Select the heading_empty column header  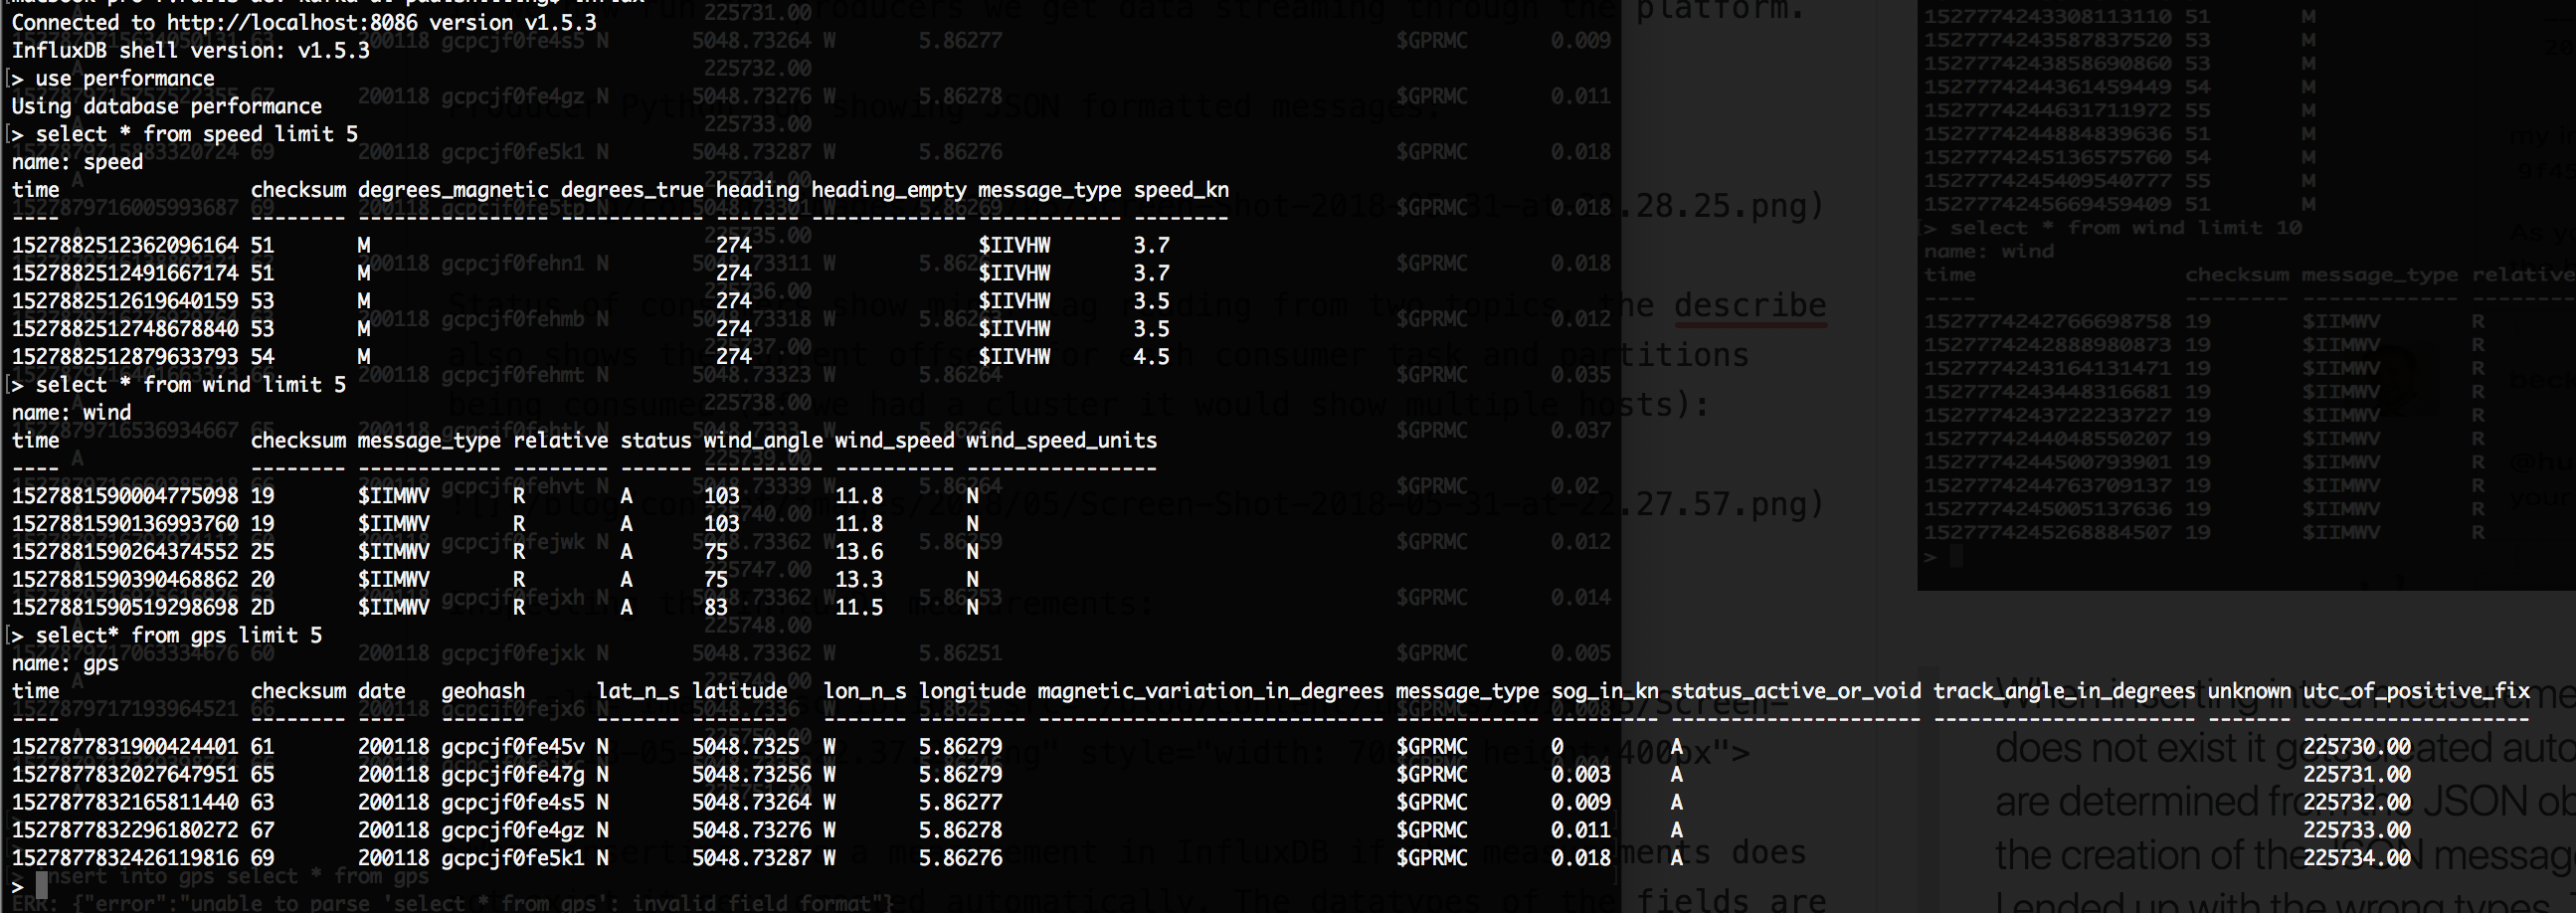(889, 190)
